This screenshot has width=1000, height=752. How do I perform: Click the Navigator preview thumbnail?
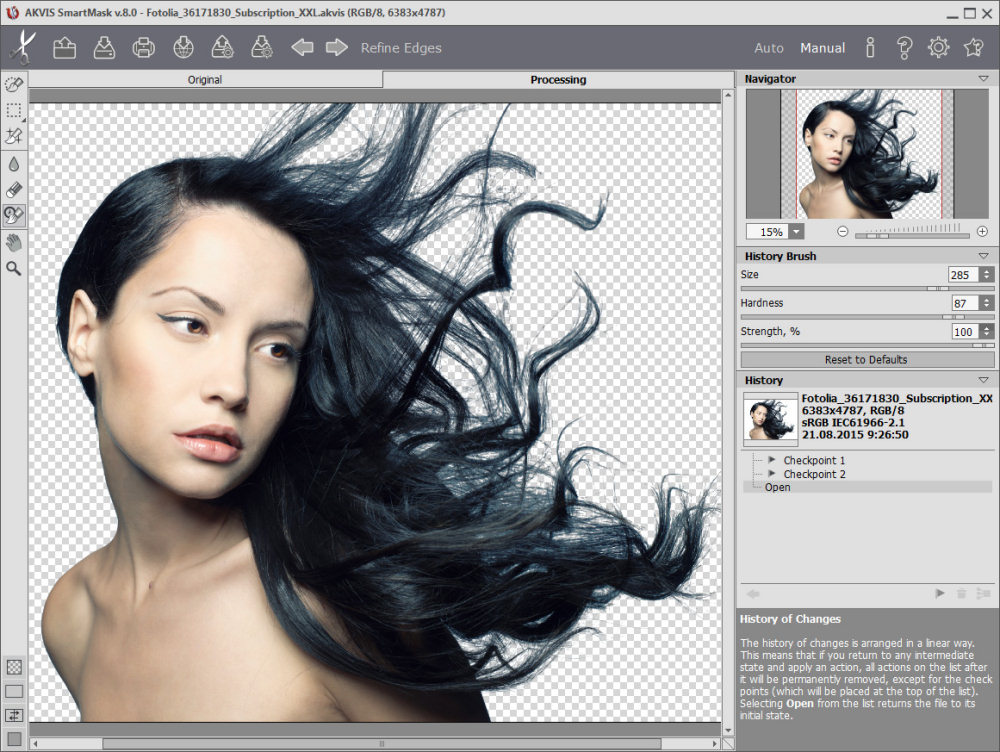click(x=867, y=154)
